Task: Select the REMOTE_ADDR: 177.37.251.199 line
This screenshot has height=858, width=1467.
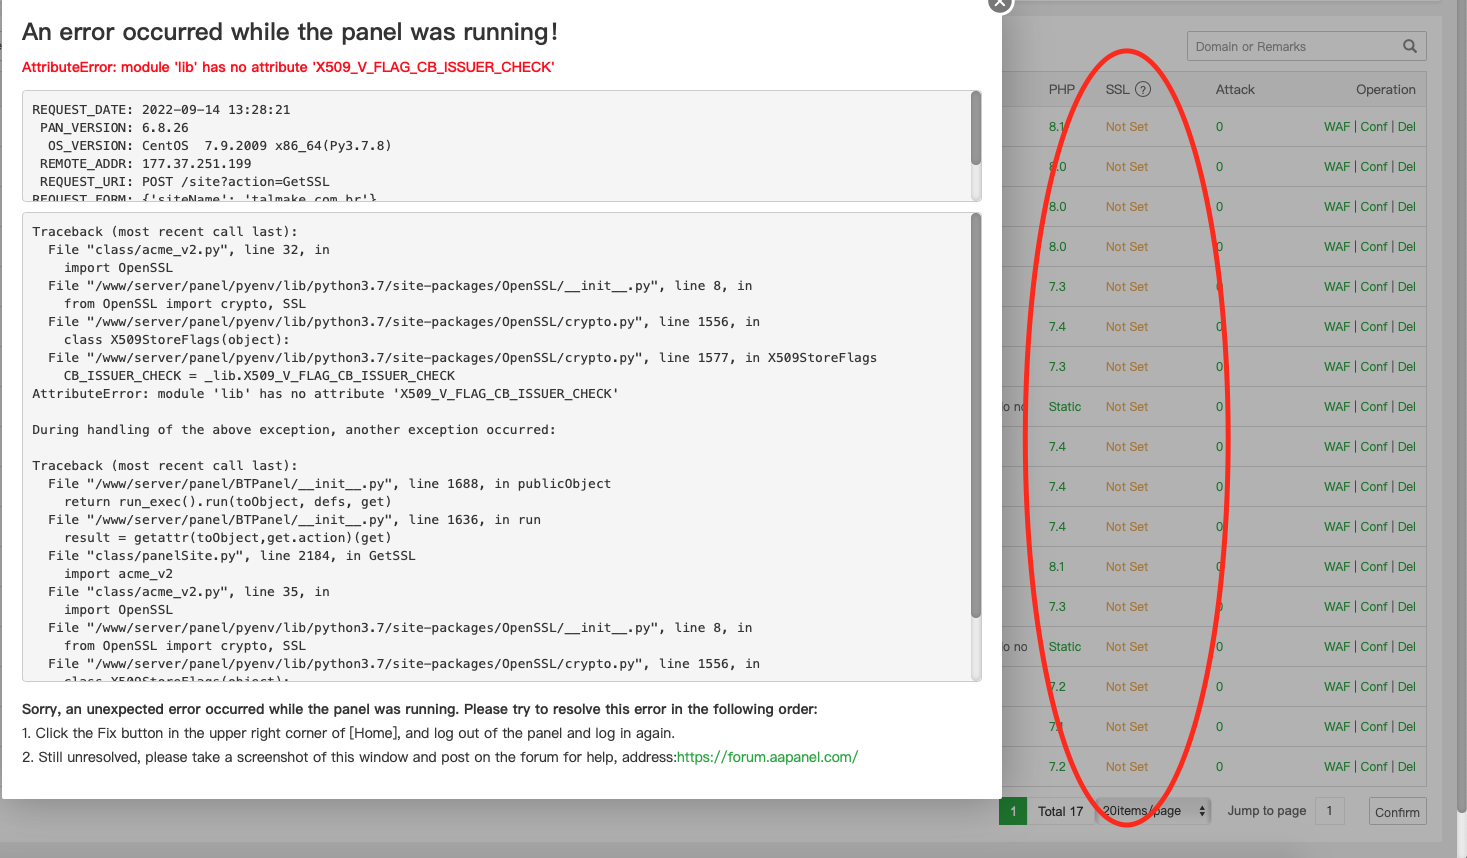Action: pyautogui.click(x=146, y=164)
